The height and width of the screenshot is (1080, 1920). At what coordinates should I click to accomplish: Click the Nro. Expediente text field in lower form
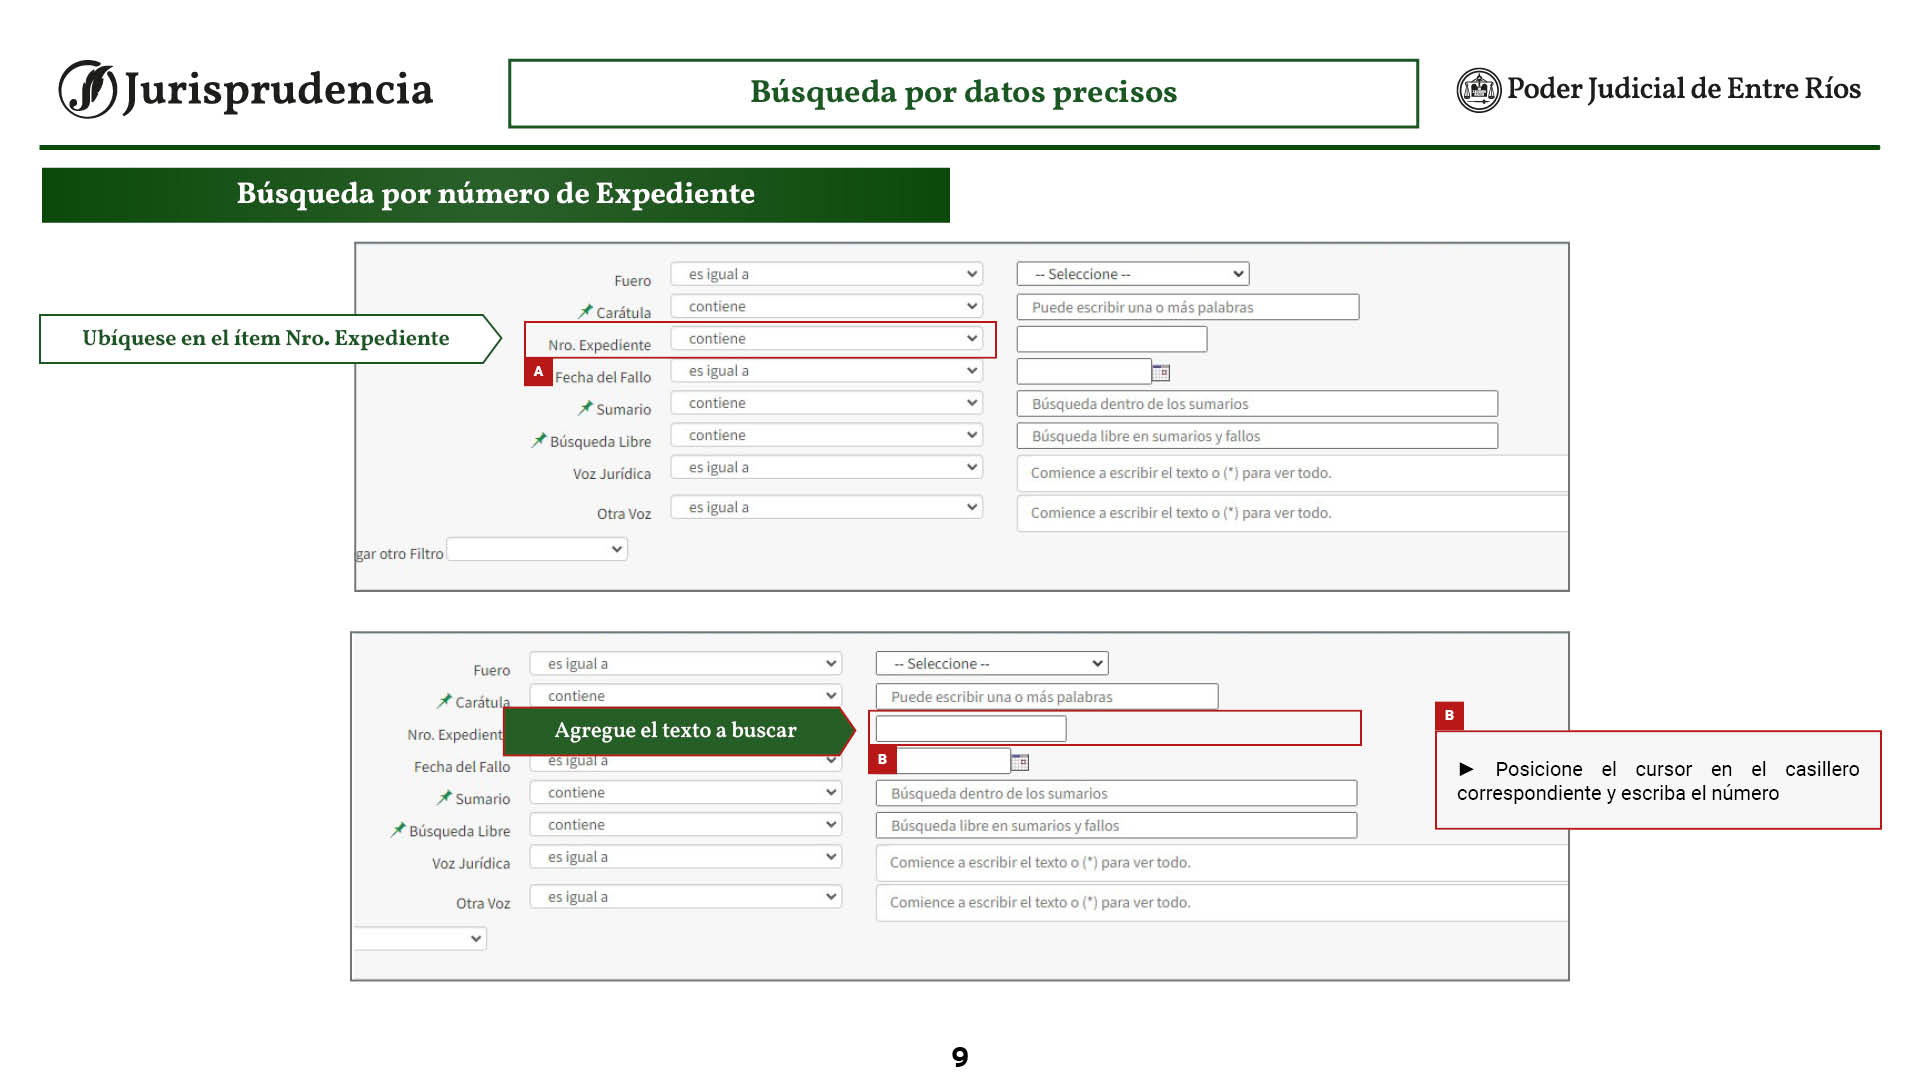coord(971,729)
